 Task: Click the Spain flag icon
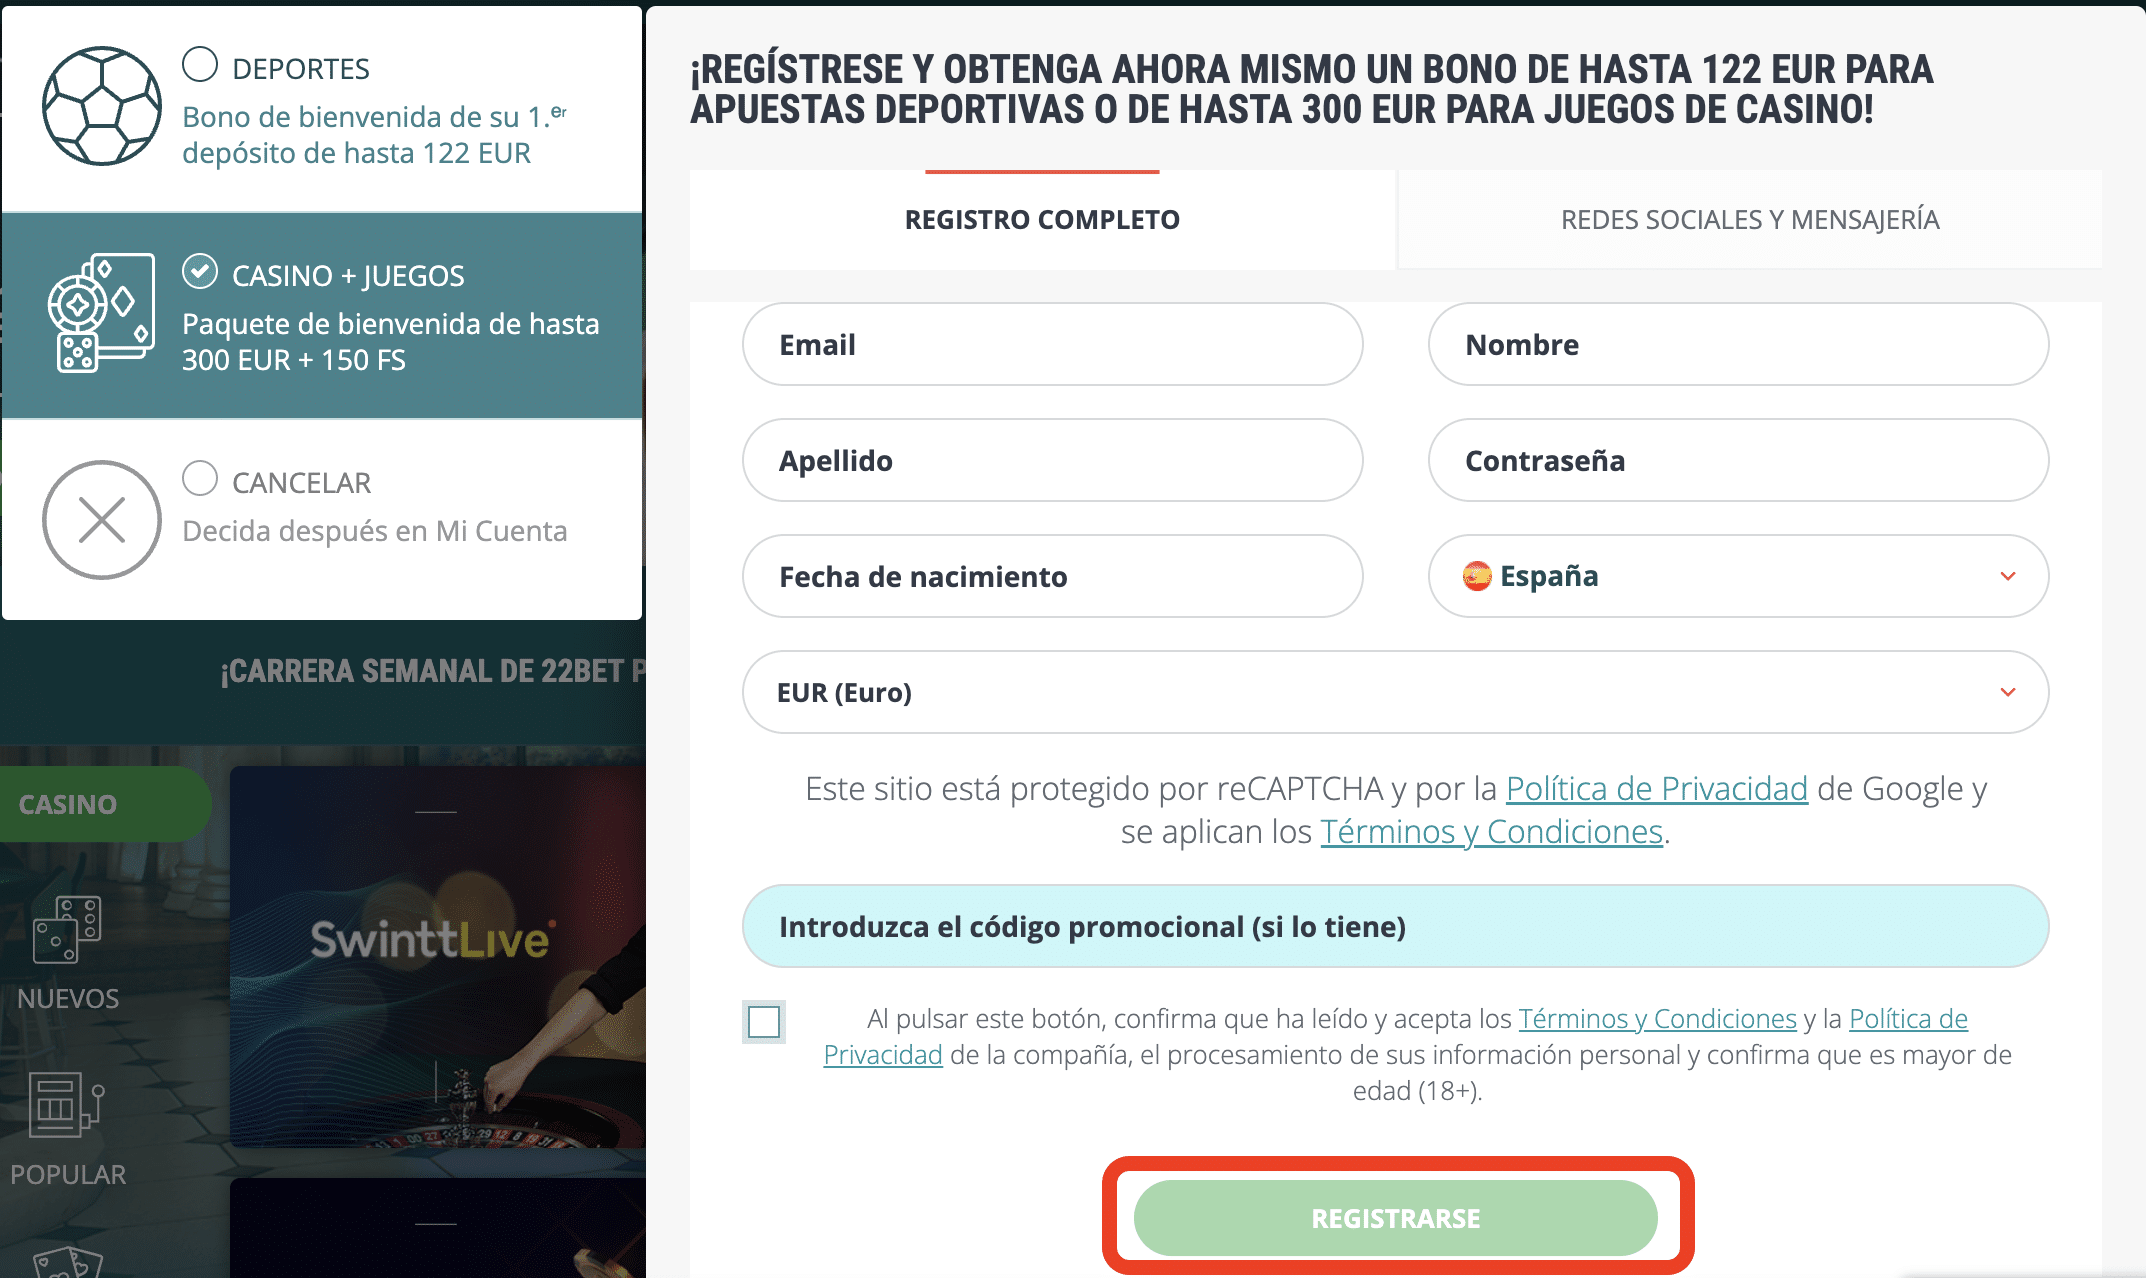tap(1477, 576)
